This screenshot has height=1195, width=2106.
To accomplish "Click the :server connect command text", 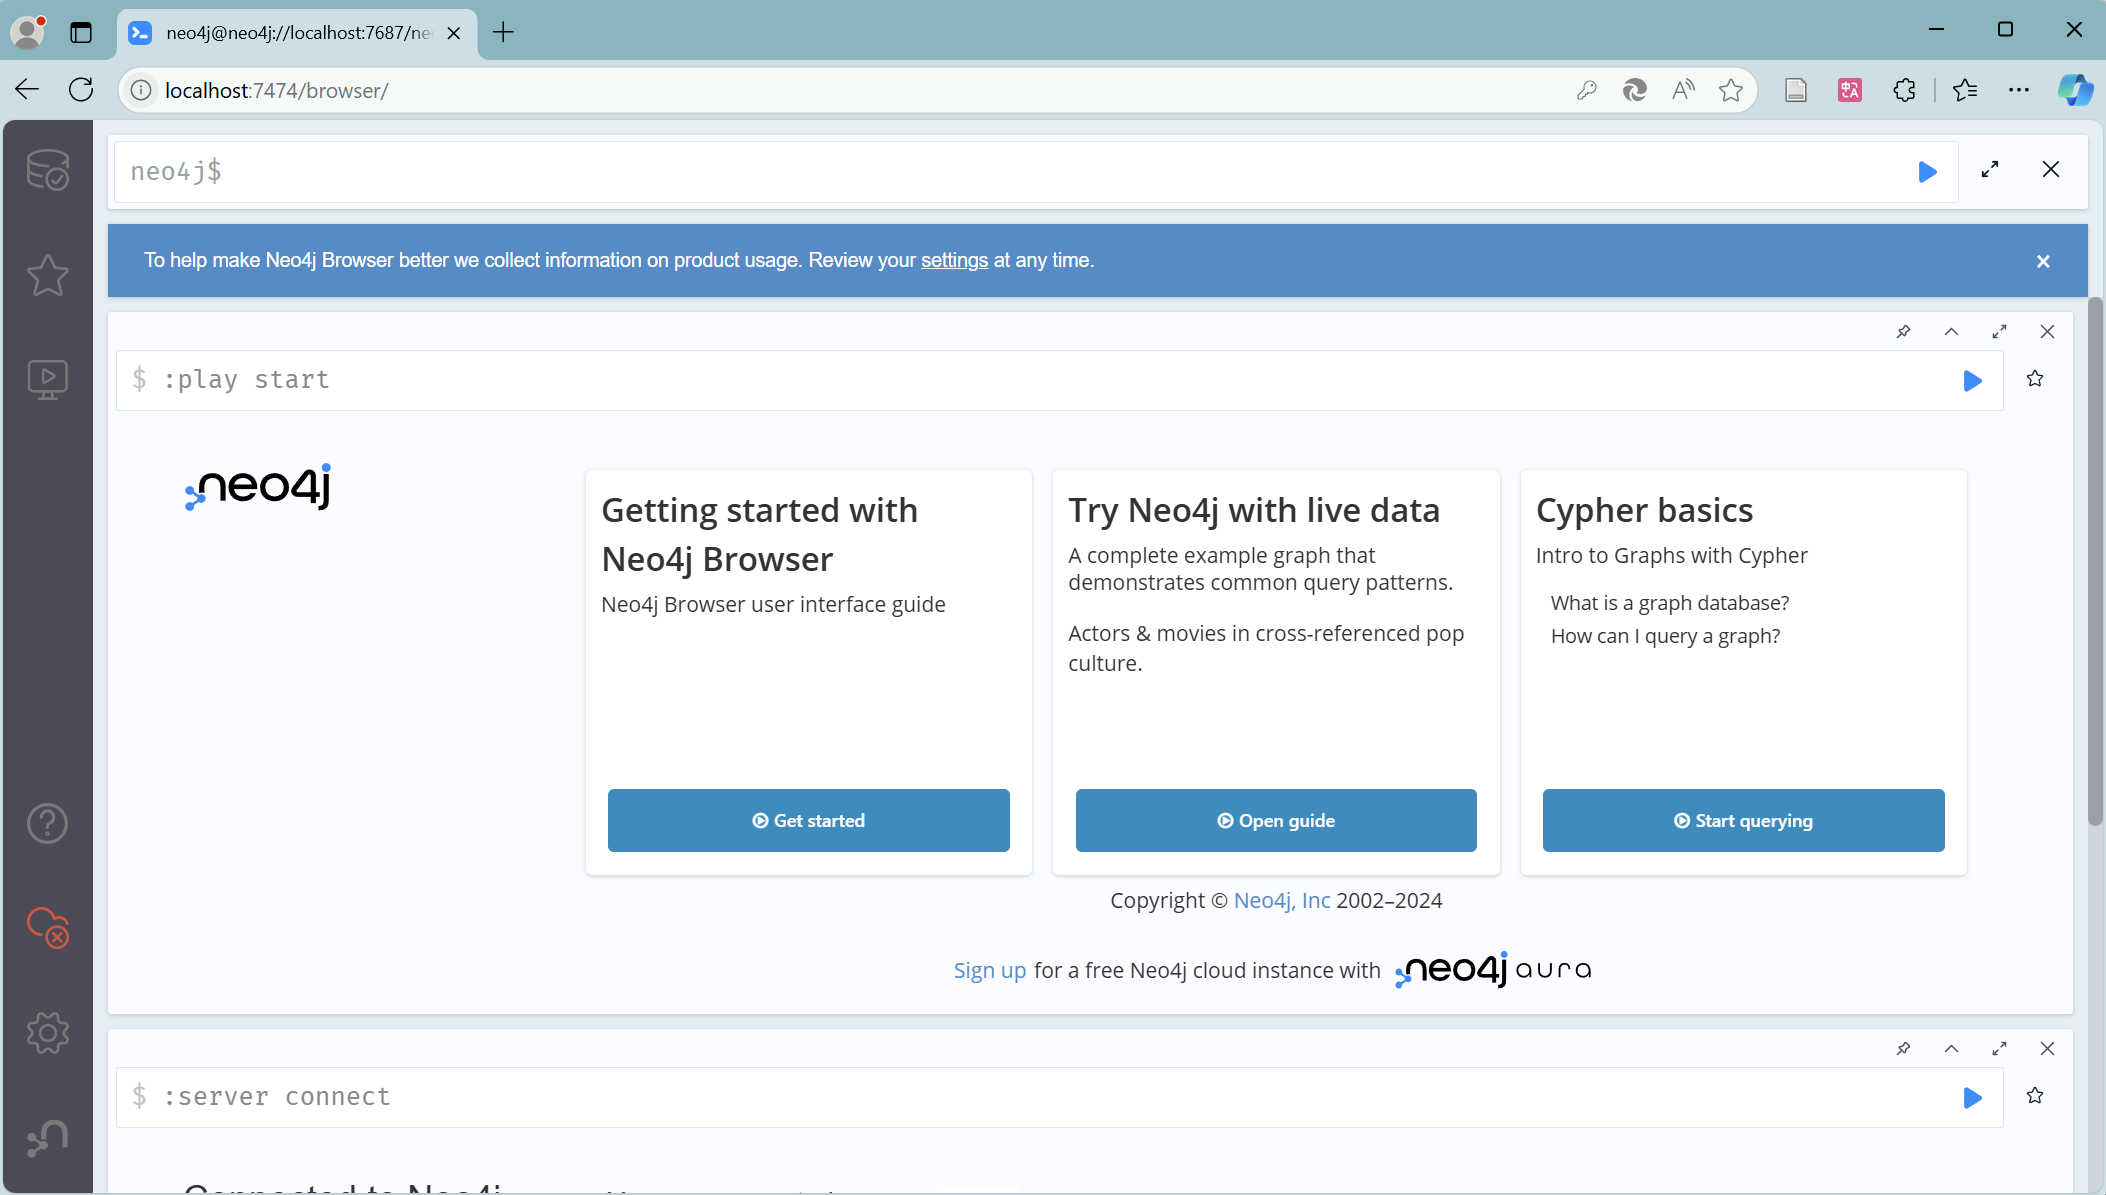I will [x=277, y=1097].
